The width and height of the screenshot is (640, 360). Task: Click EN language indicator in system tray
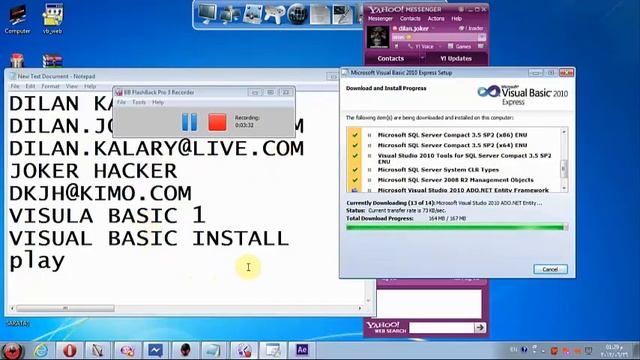pos(513,350)
